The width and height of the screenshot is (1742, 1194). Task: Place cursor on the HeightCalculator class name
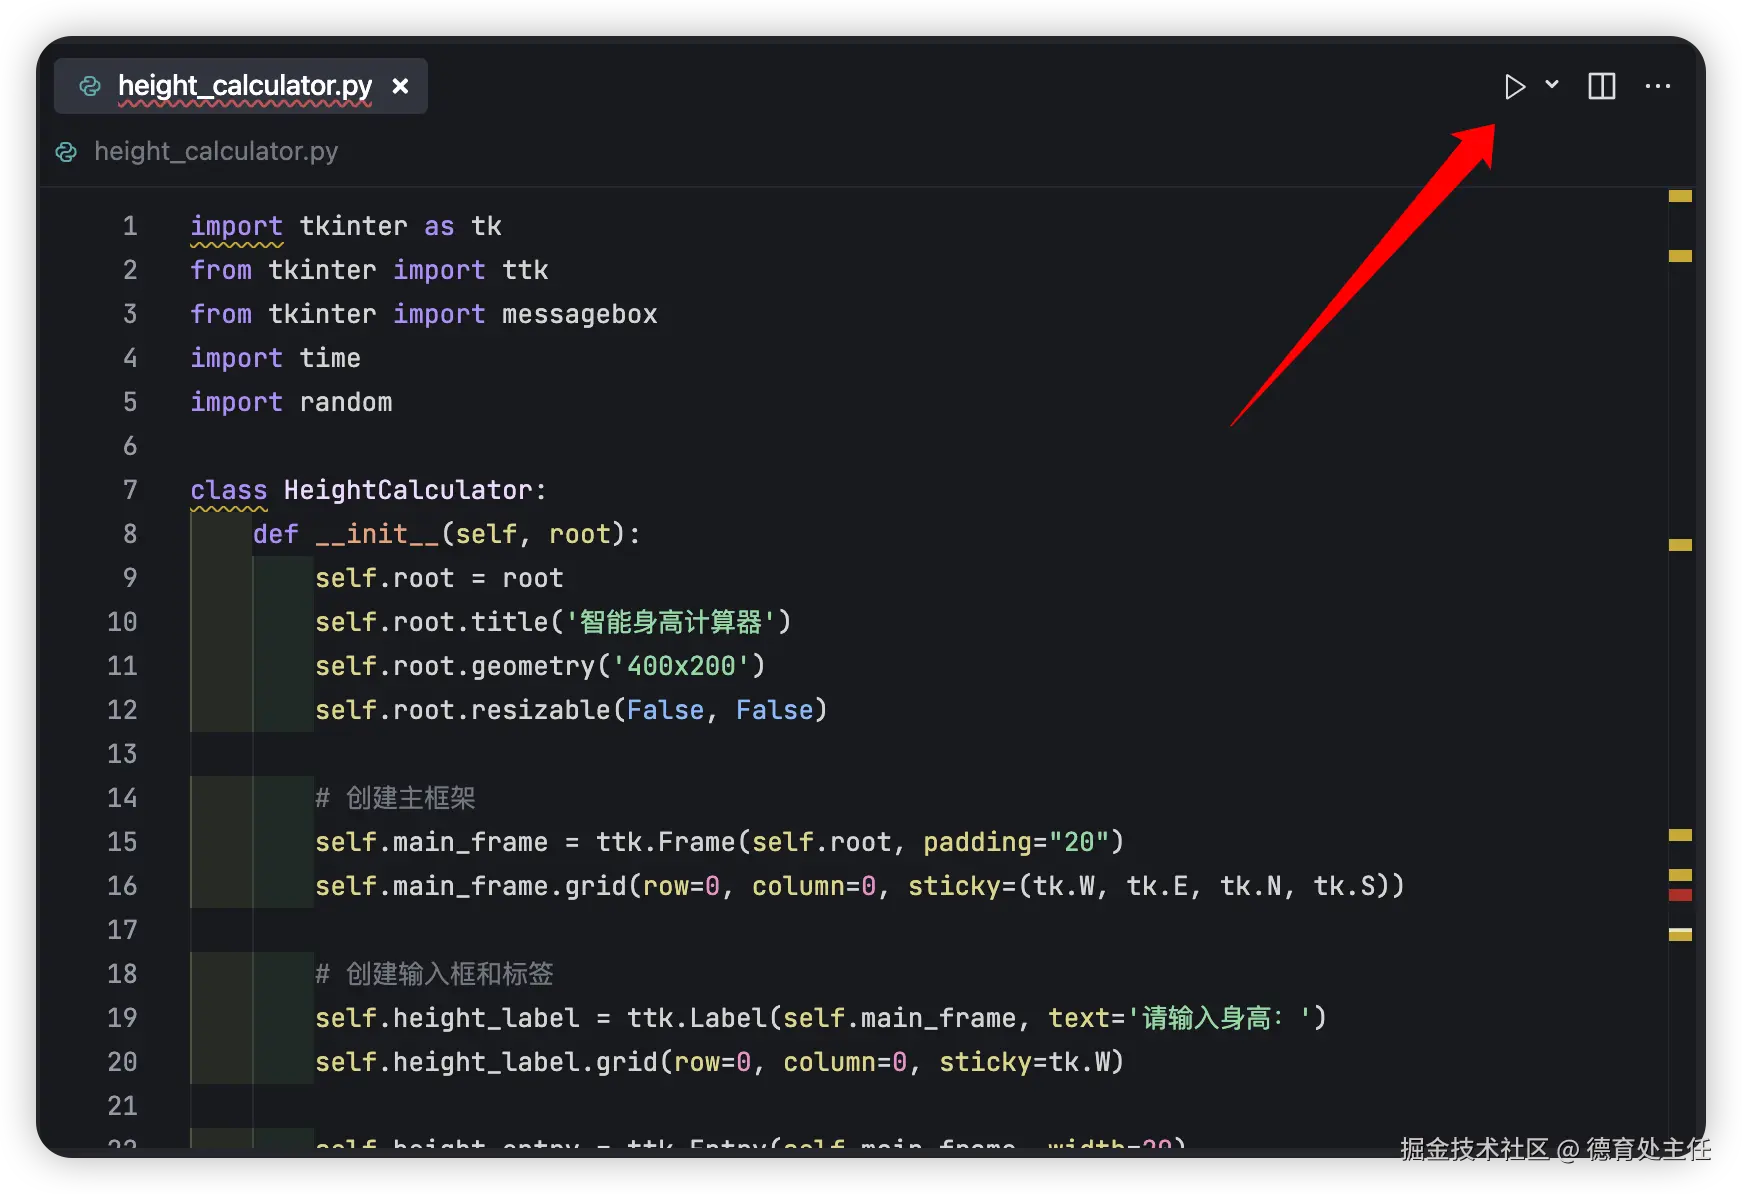[408, 490]
